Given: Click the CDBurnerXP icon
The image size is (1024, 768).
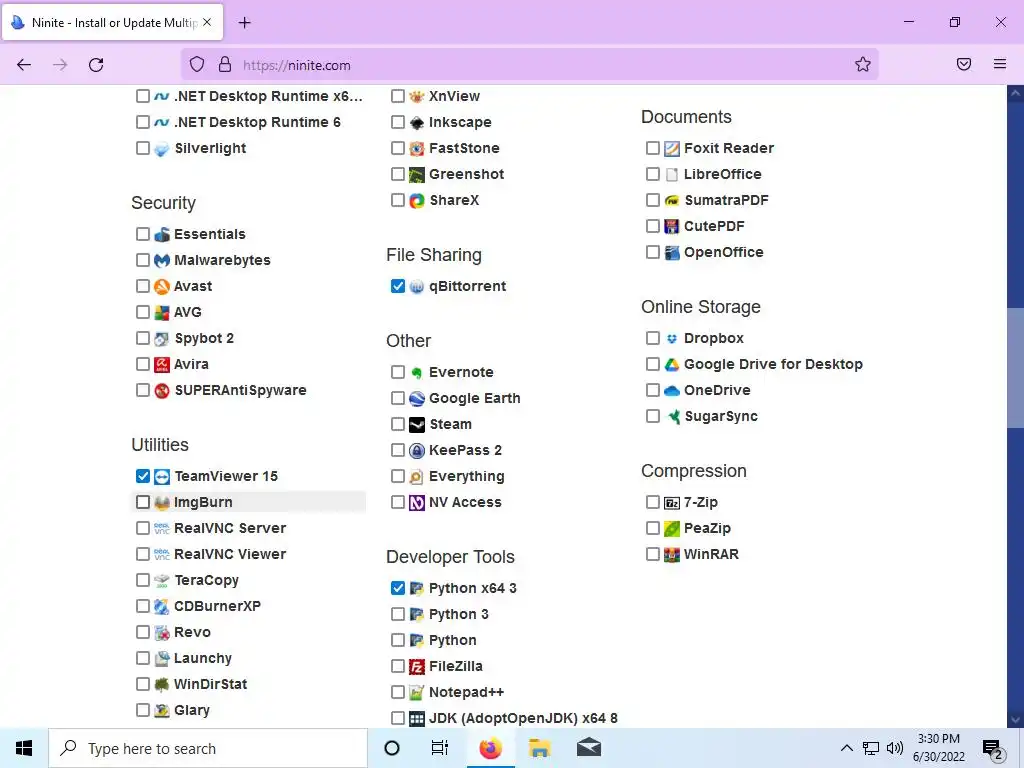Looking at the screenshot, I should pos(161,607).
